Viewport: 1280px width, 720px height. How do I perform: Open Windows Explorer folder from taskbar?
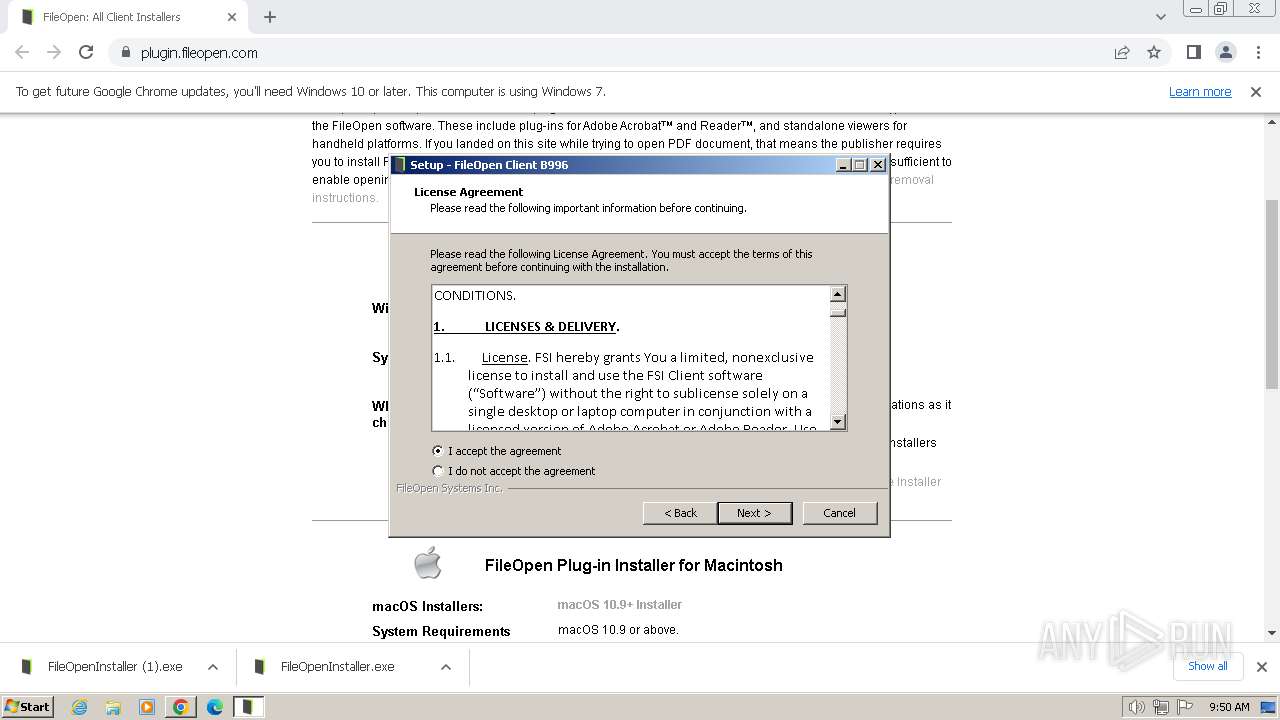[113, 707]
